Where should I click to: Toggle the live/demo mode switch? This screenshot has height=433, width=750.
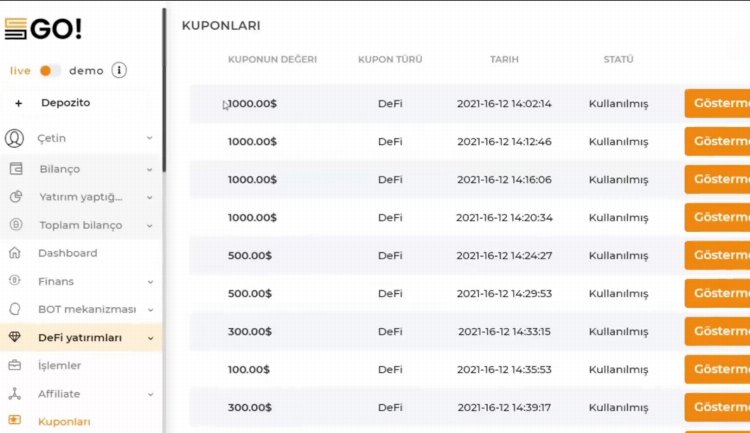pos(50,70)
